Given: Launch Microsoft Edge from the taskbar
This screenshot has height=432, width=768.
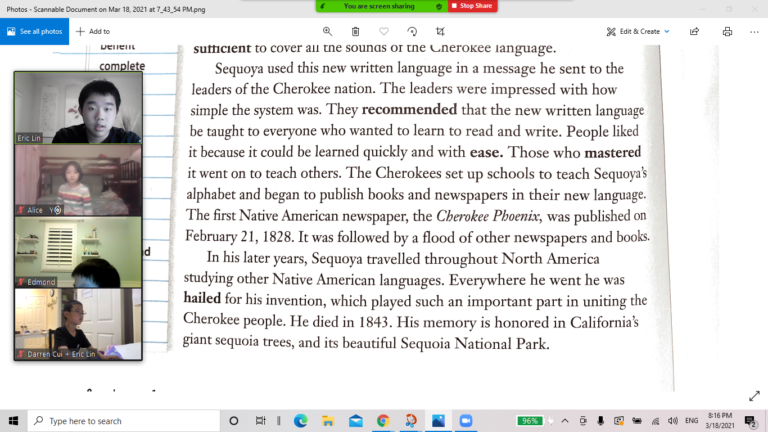Looking at the screenshot, I should [301, 421].
